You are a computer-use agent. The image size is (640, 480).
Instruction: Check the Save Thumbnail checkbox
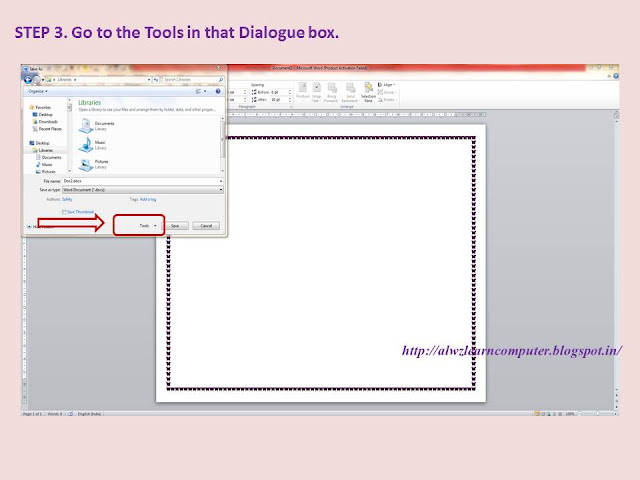coord(64,212)
